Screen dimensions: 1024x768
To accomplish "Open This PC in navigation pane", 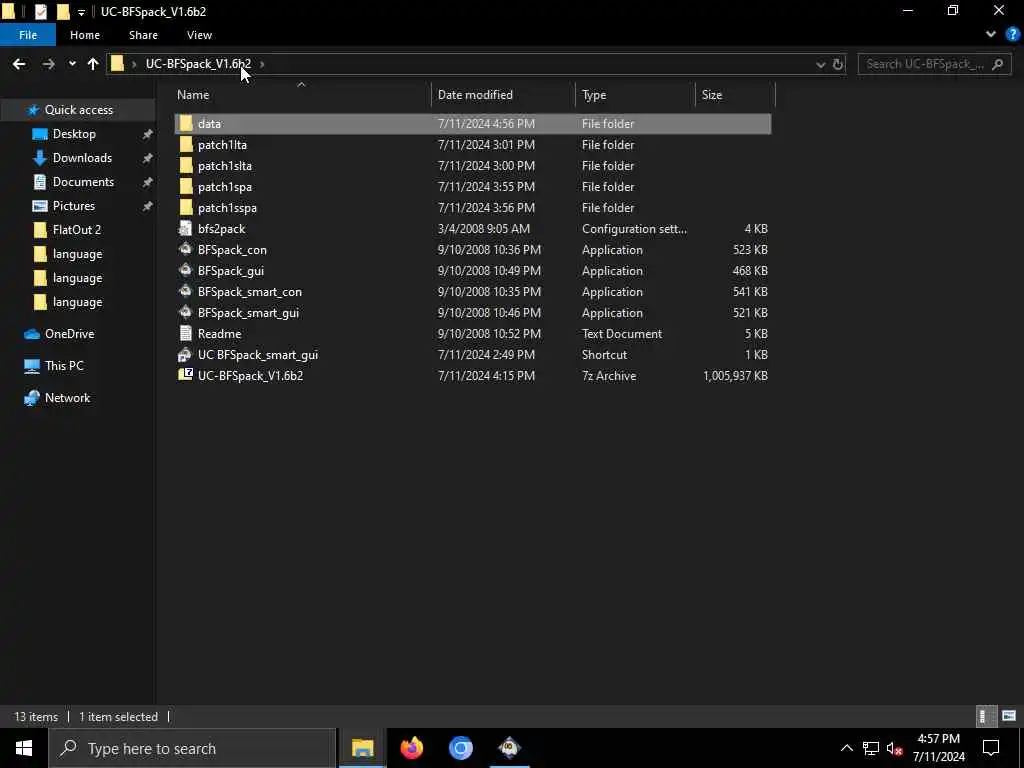I will [64, 366].
